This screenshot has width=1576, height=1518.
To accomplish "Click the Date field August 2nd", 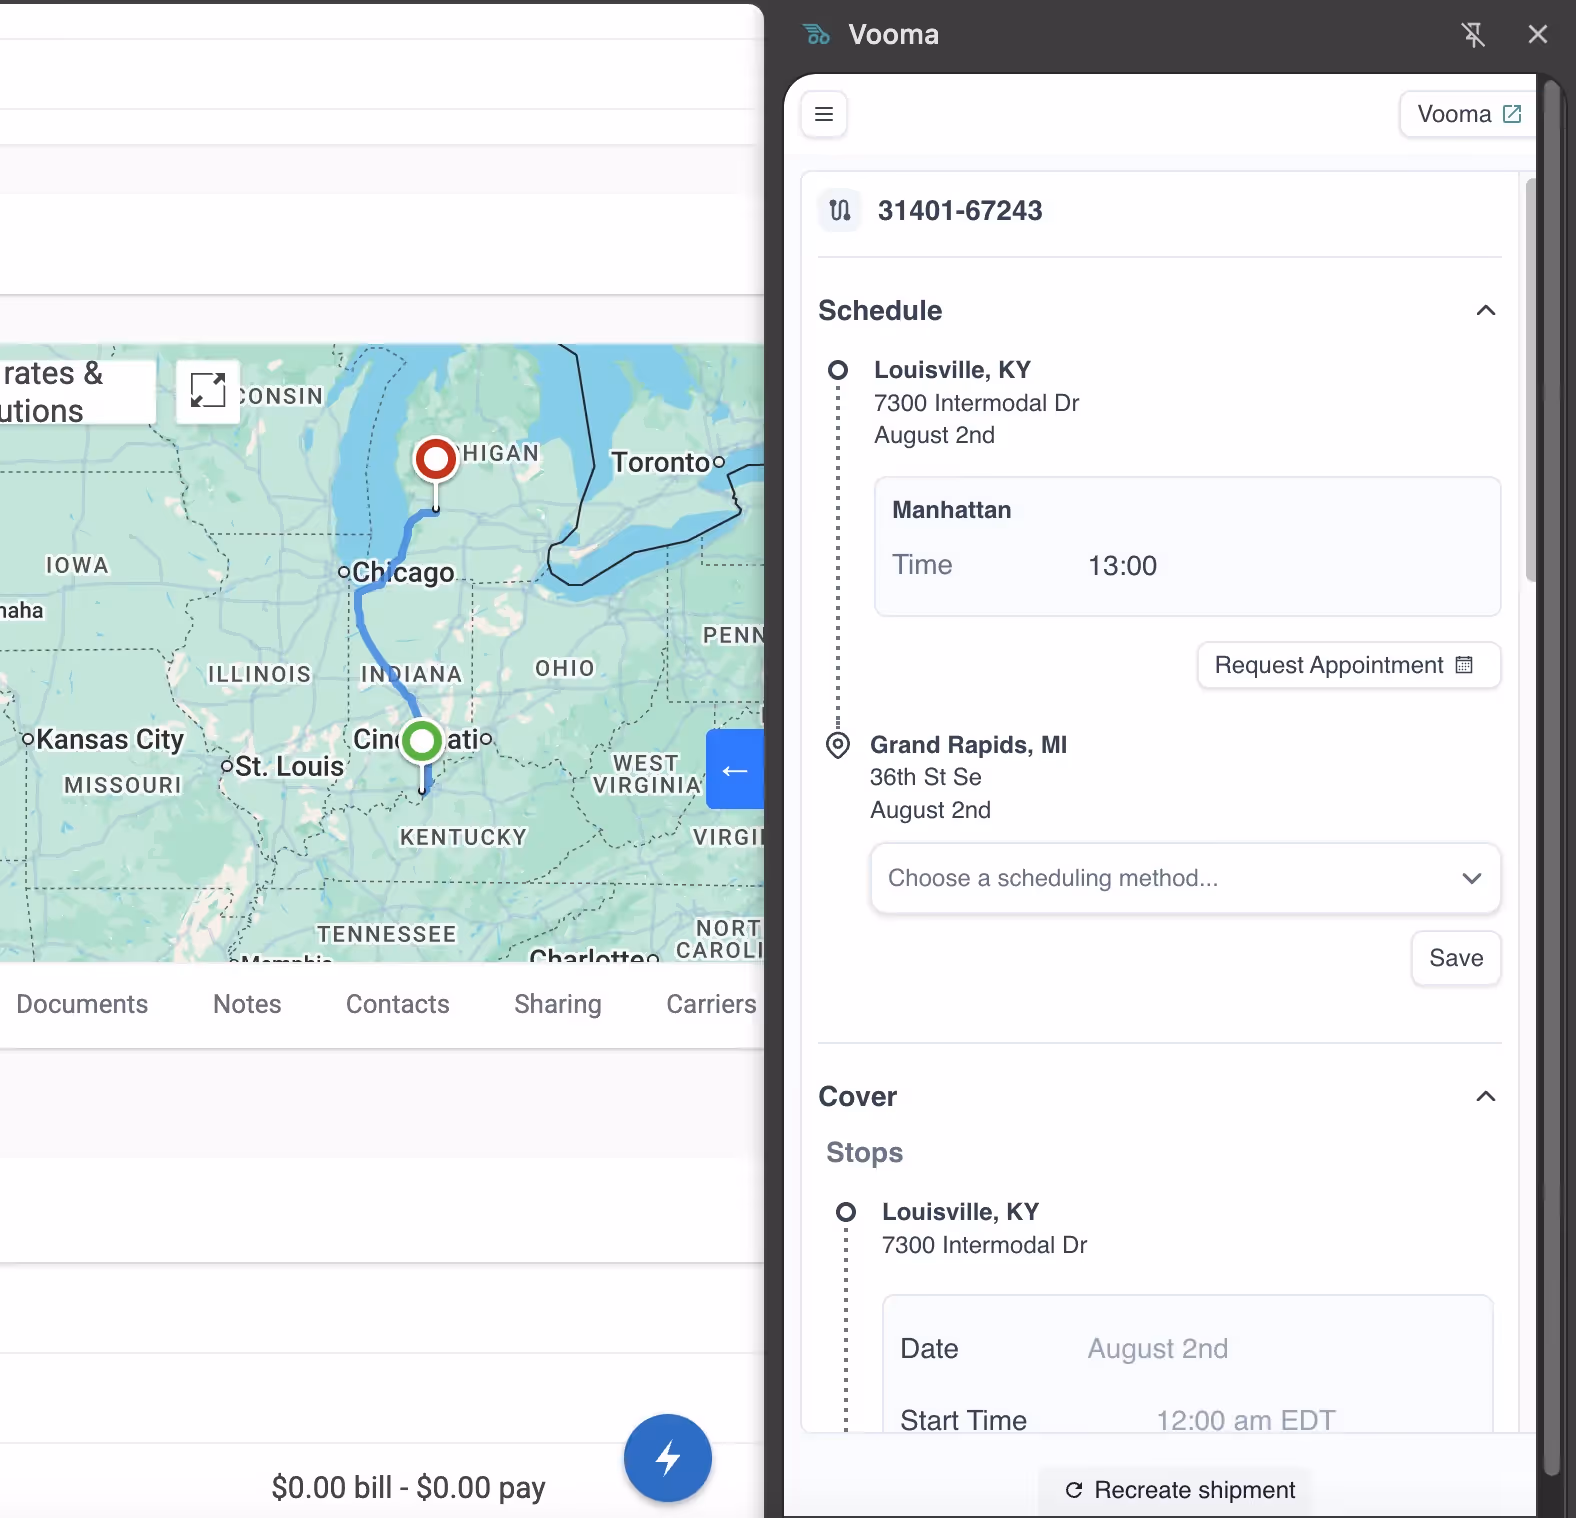I will [1157, 1349].
